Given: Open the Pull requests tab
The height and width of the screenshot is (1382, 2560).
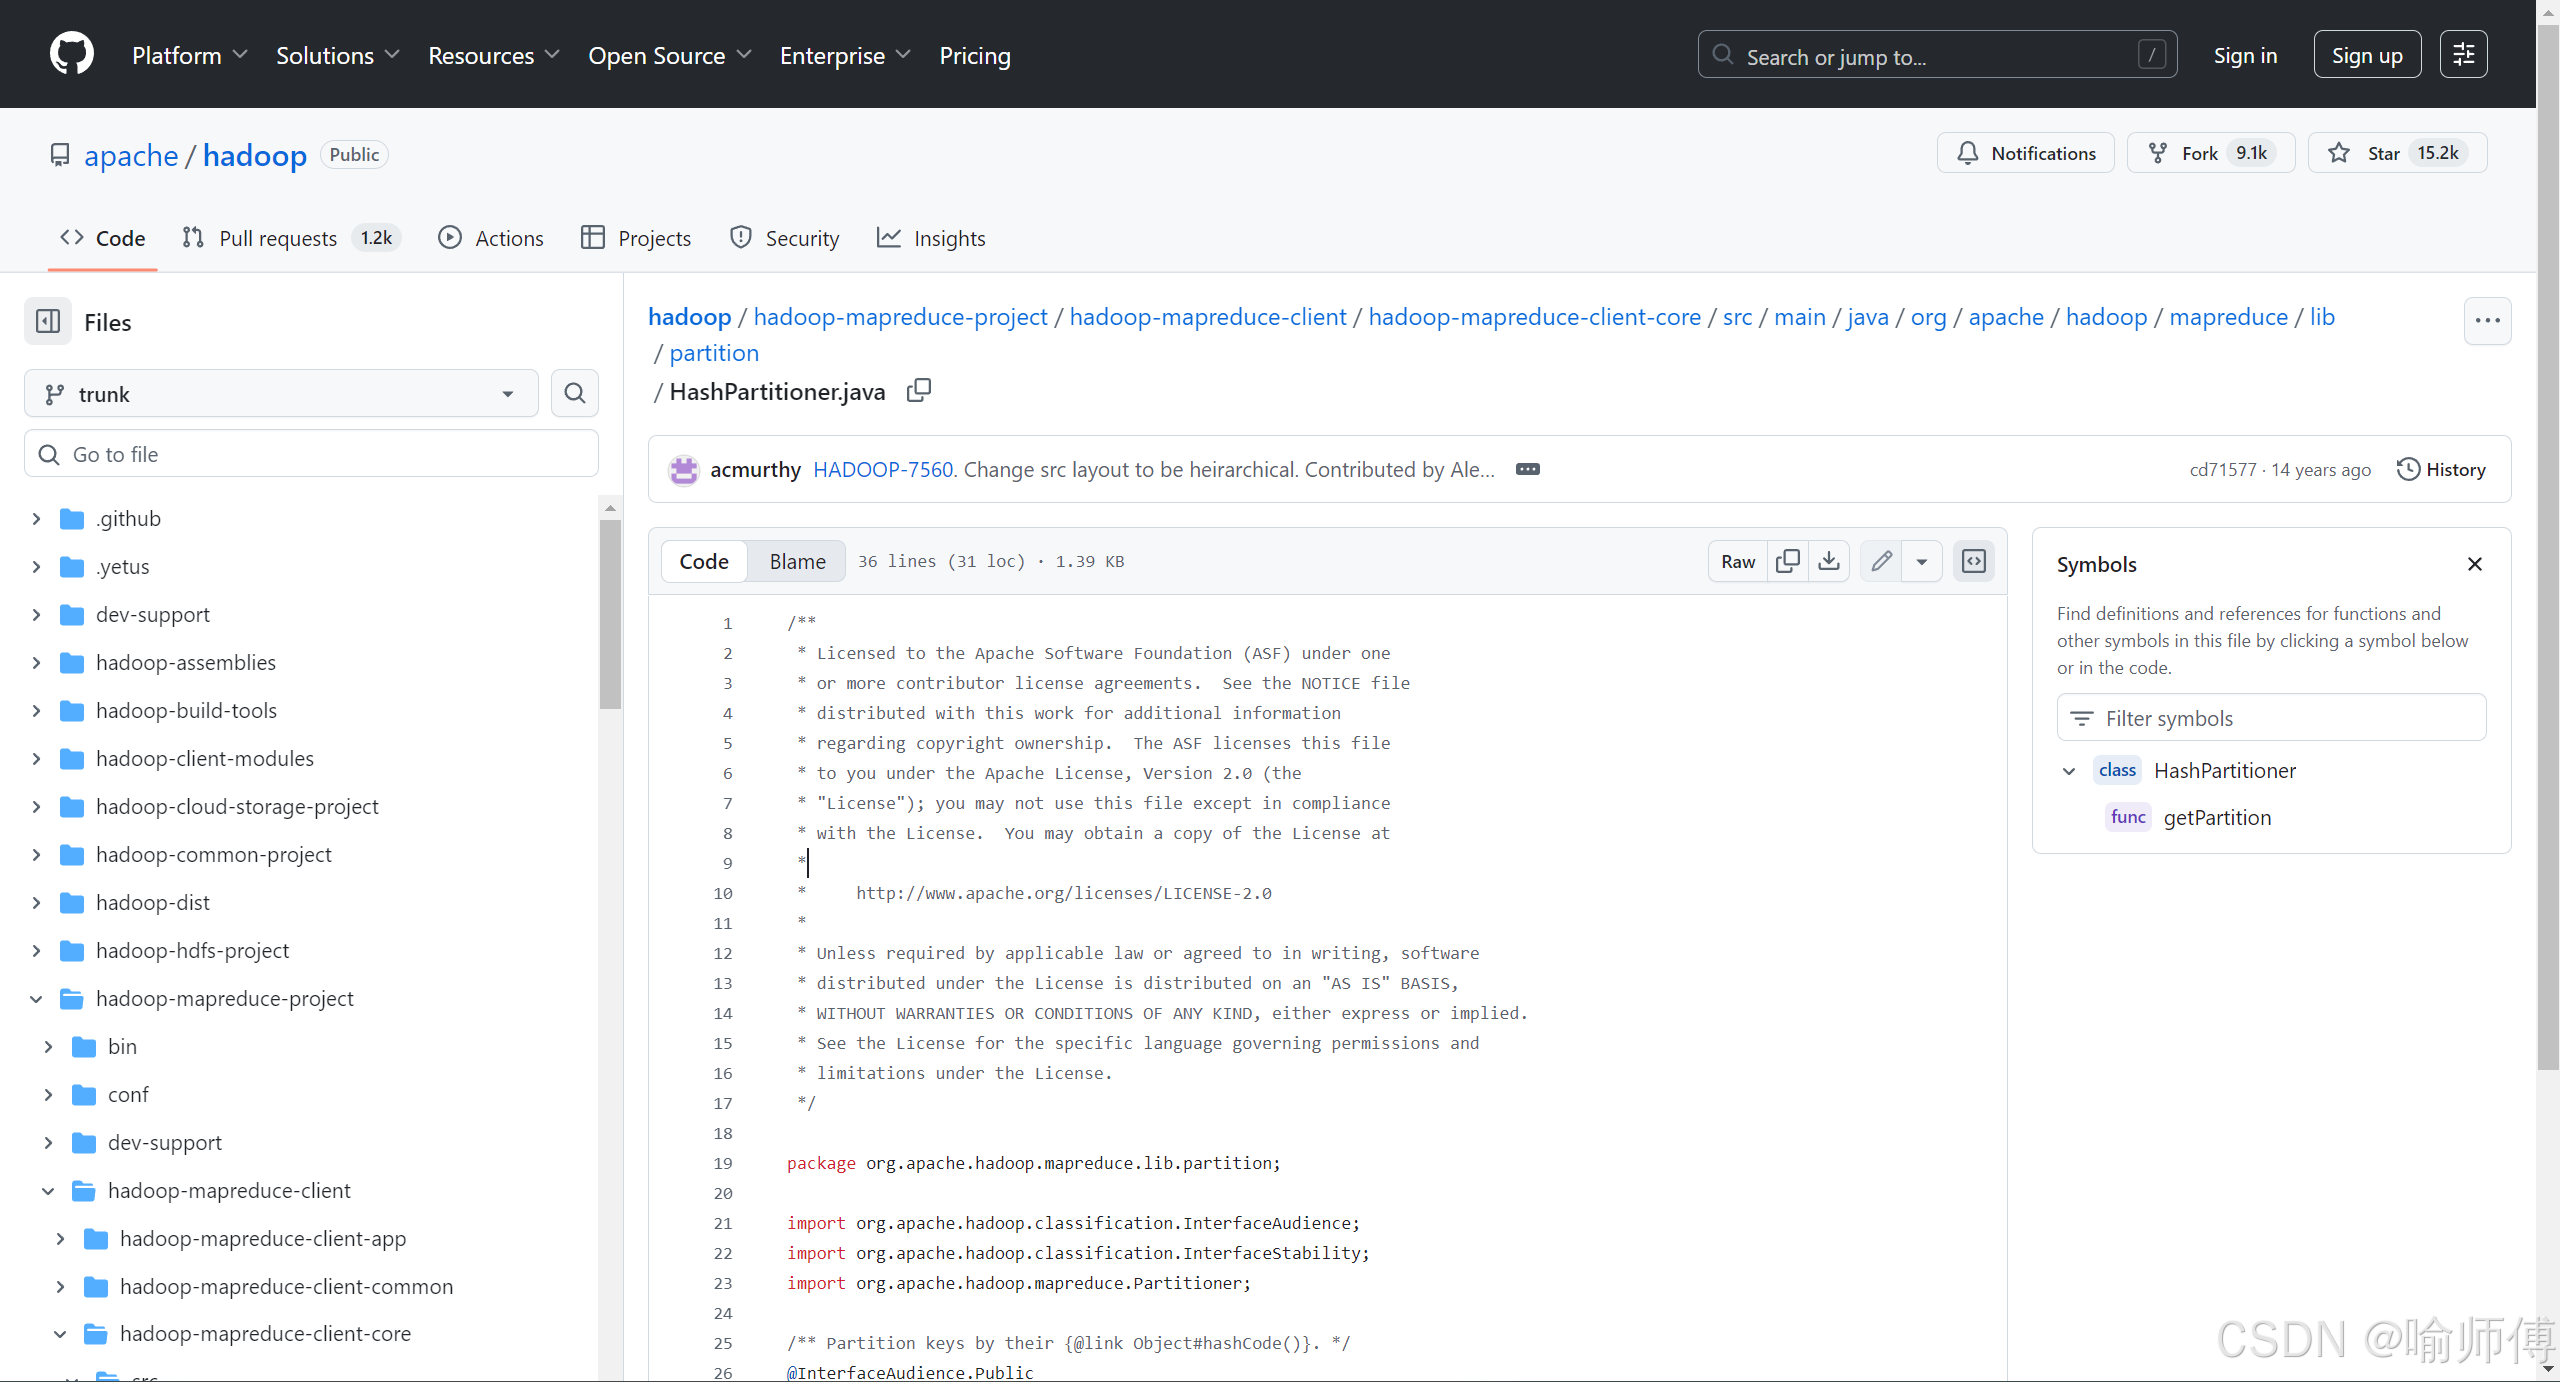Looking at the screenshot, I should click(290, 238).
